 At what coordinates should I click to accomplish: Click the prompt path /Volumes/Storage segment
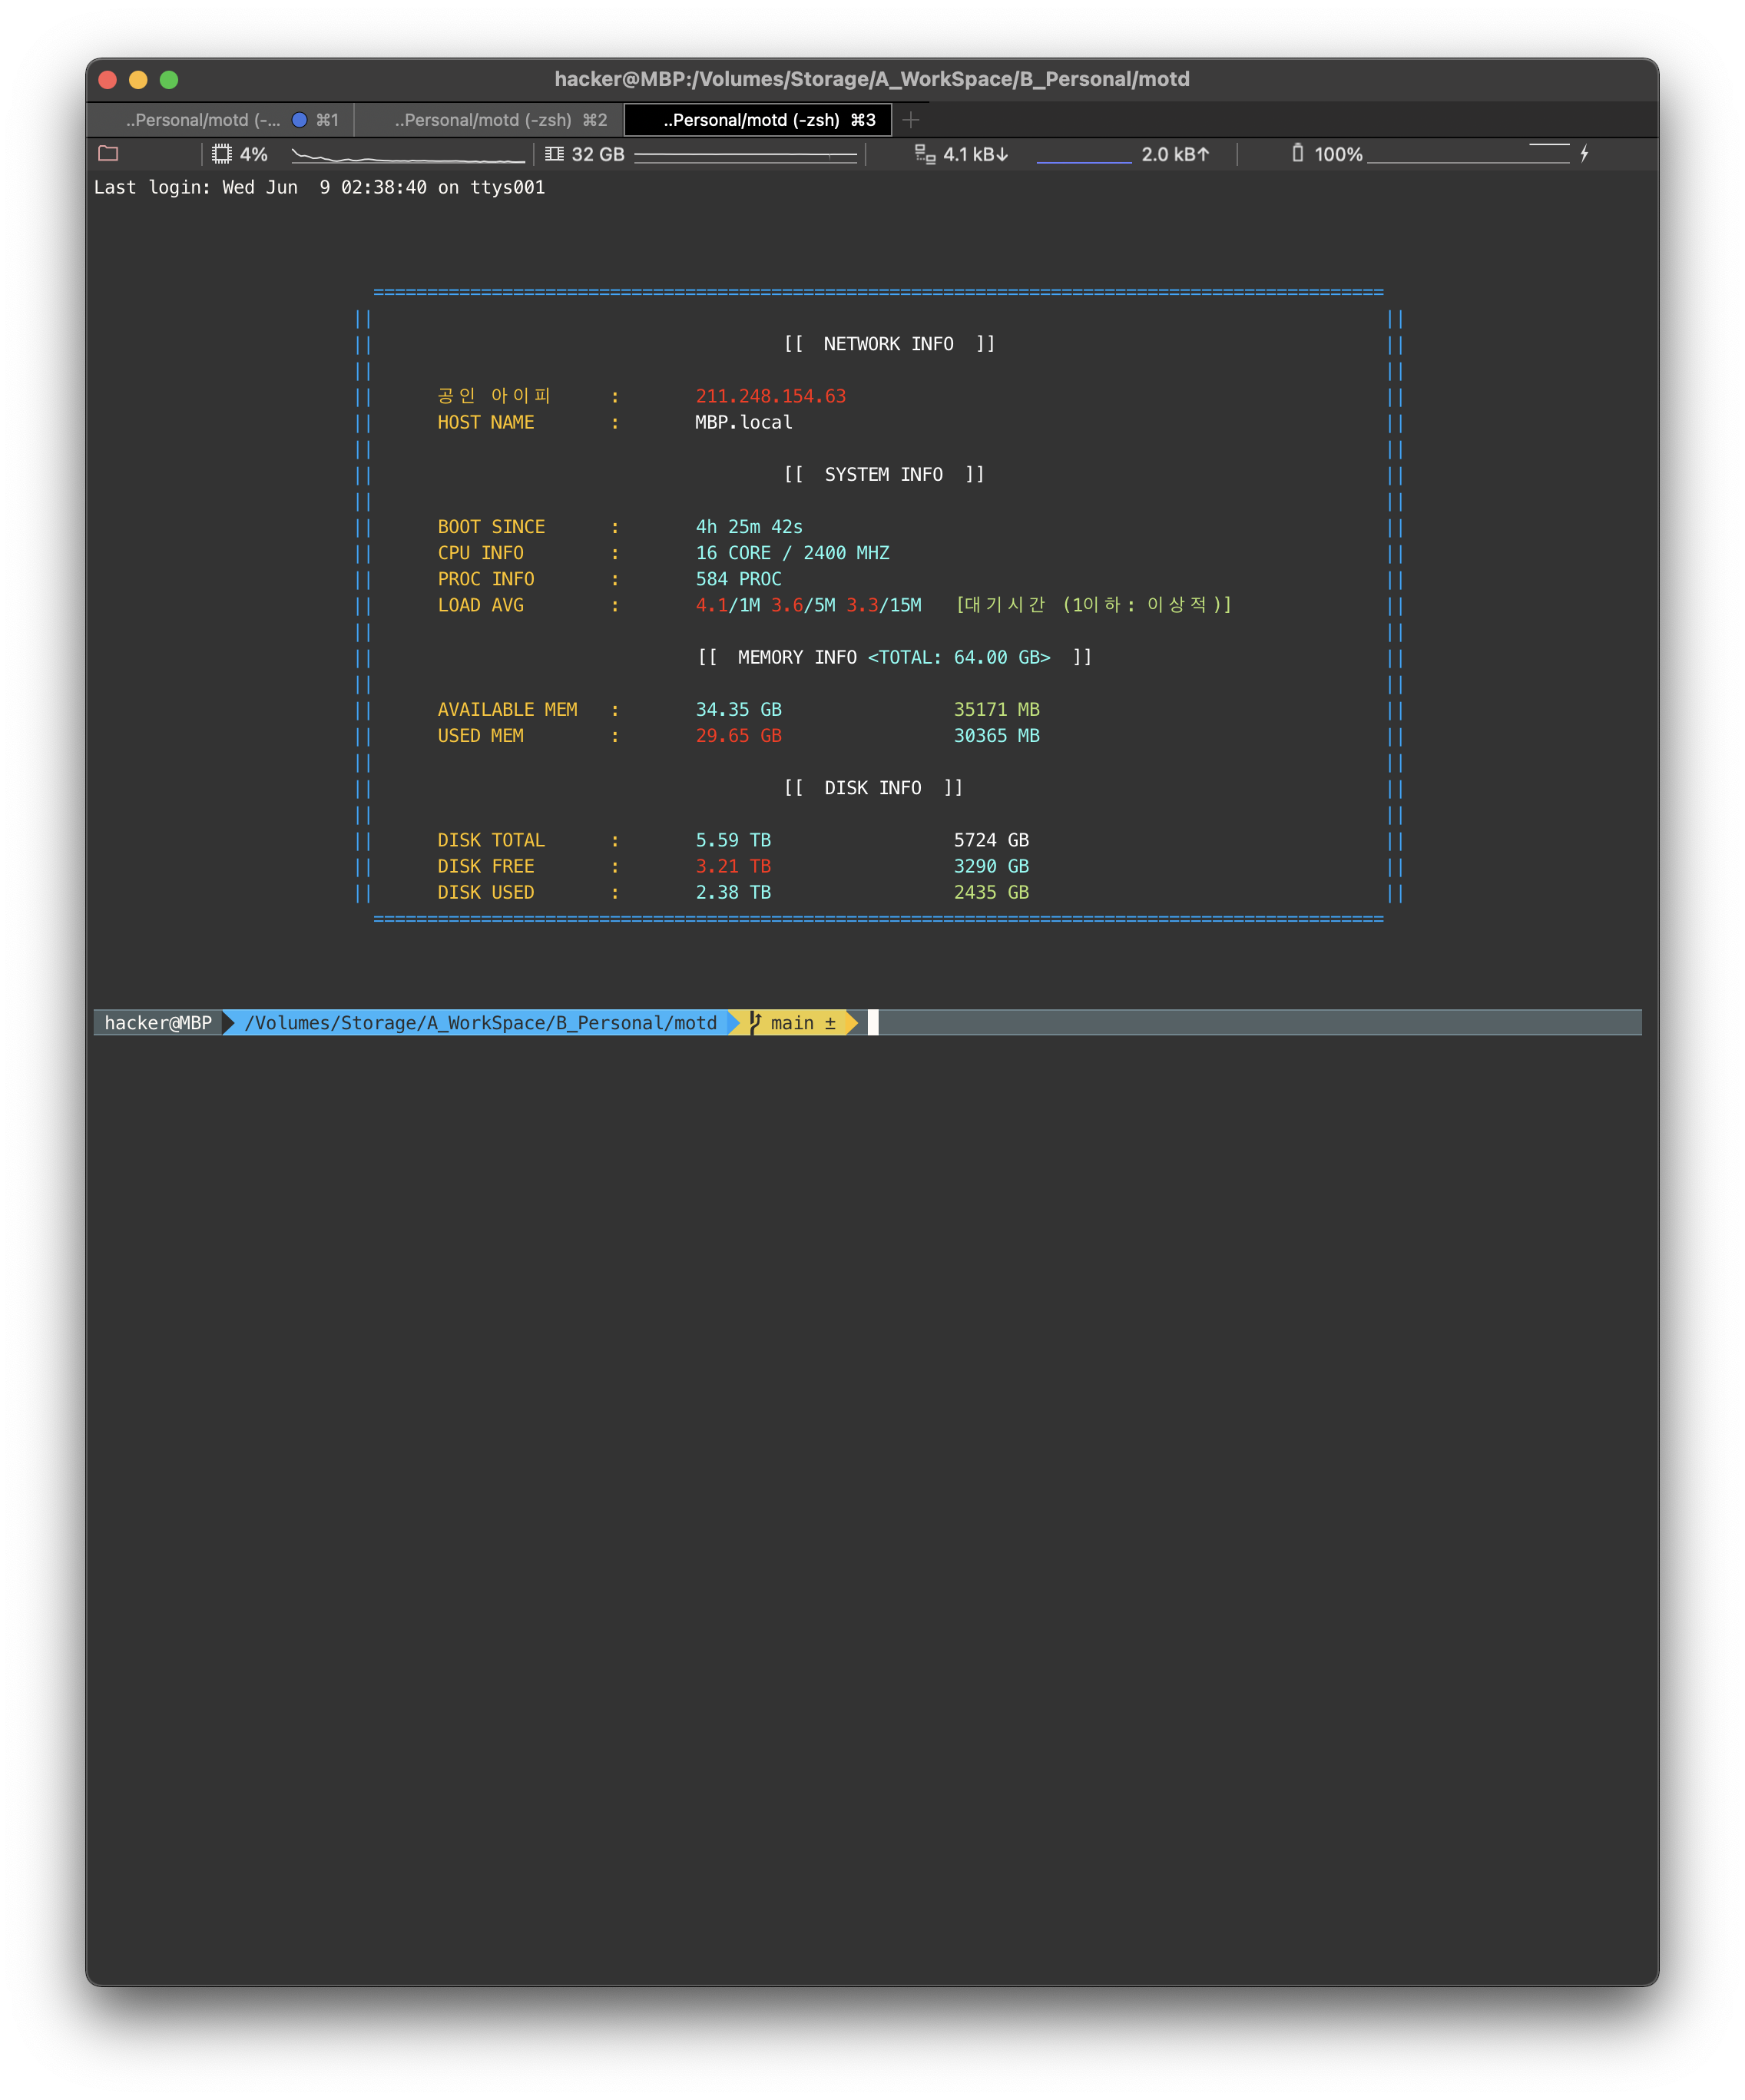click(x=480, y=1022)
